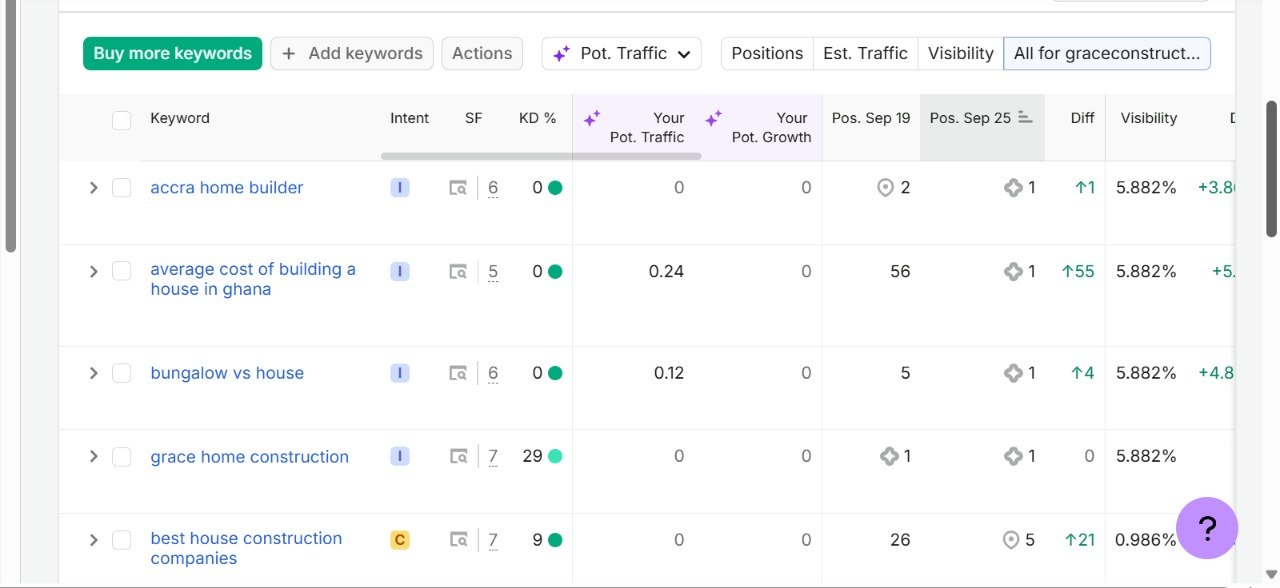The width and height of the screenshot is (1280, 588).
Task: Tick checkbox for best house construction companies
Action: 122,540
